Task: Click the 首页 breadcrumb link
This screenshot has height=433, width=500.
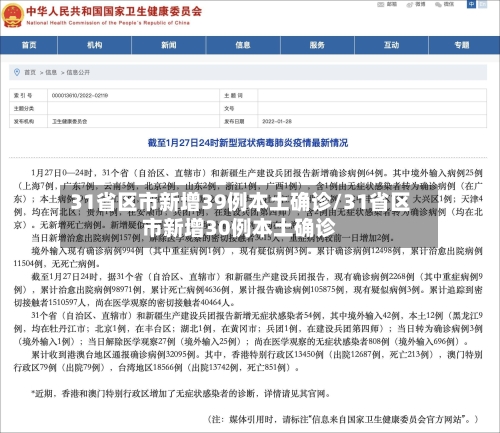Action: (30, 72)
